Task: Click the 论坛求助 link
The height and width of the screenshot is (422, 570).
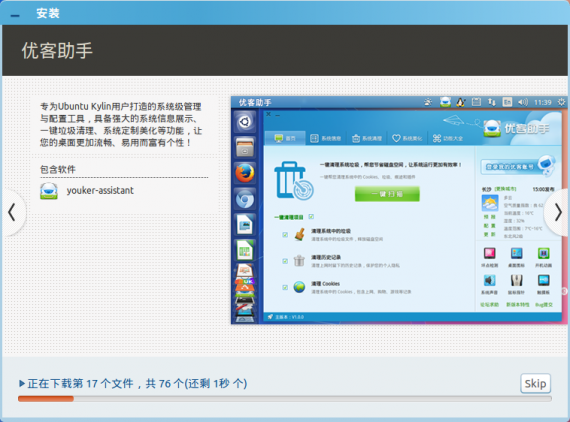Action: [x=489, y=305]
